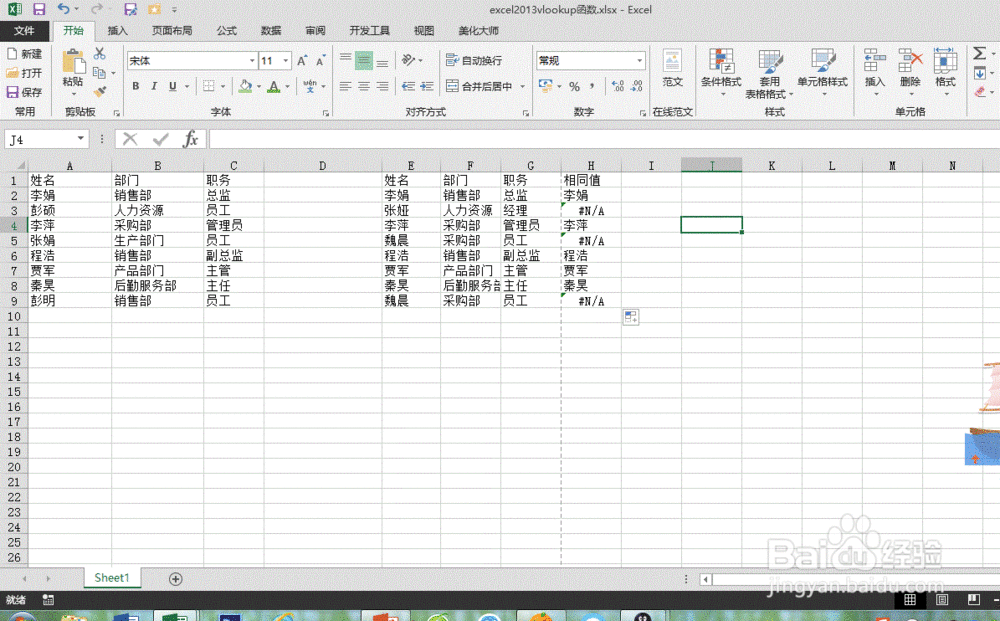The width and height of the screenshot is (1000, 621).
Task: Switch to the 视图 ribbon tab
Action: 423,30
